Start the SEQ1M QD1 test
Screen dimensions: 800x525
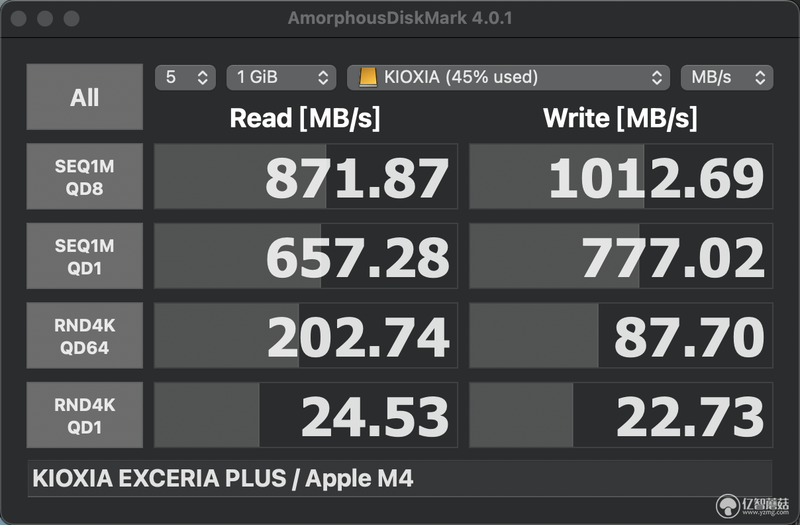tap(85, 256)
